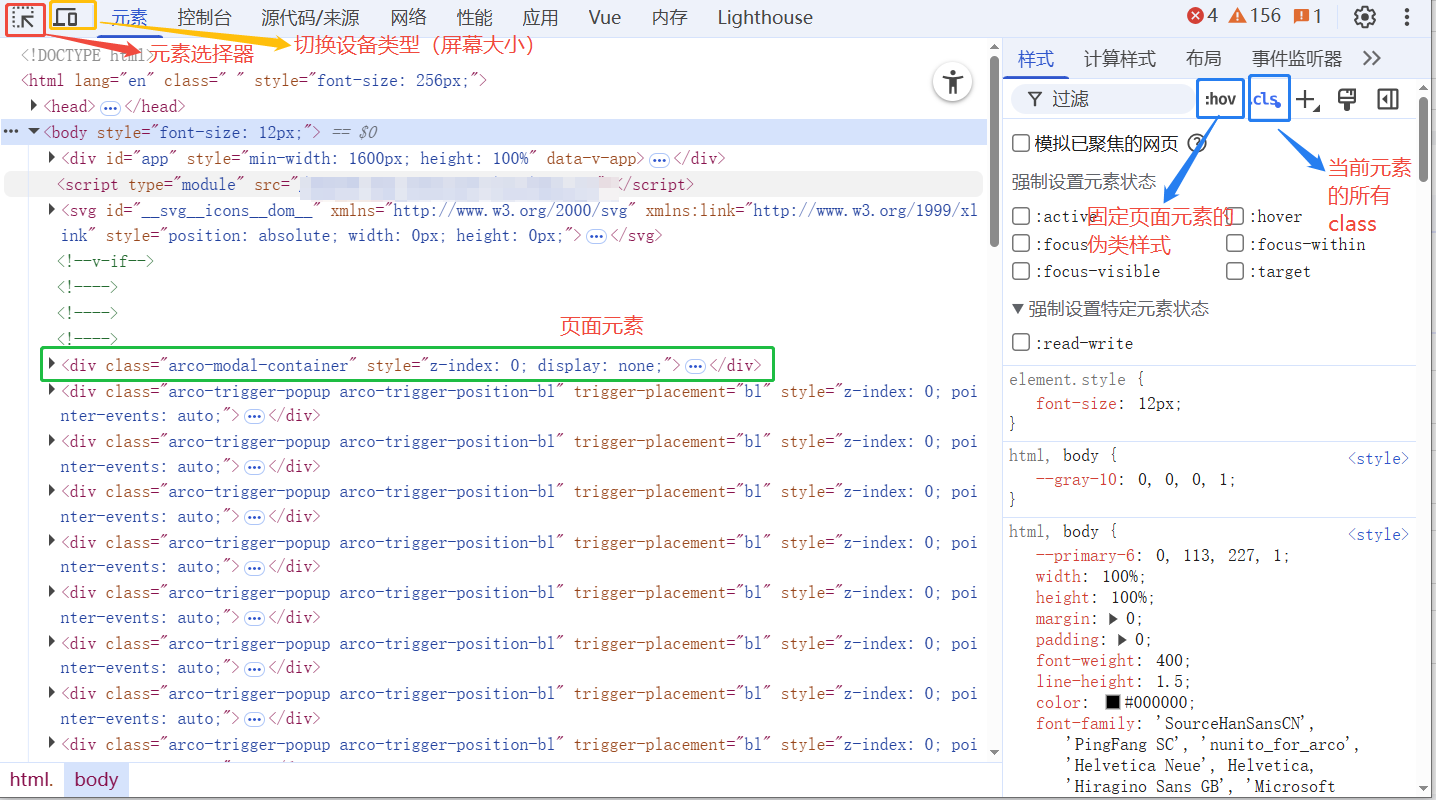The width and height of the screenshot is (1436, 800).
Task: Expand the arco-modal-container div arrow
Action: (52, 365)
